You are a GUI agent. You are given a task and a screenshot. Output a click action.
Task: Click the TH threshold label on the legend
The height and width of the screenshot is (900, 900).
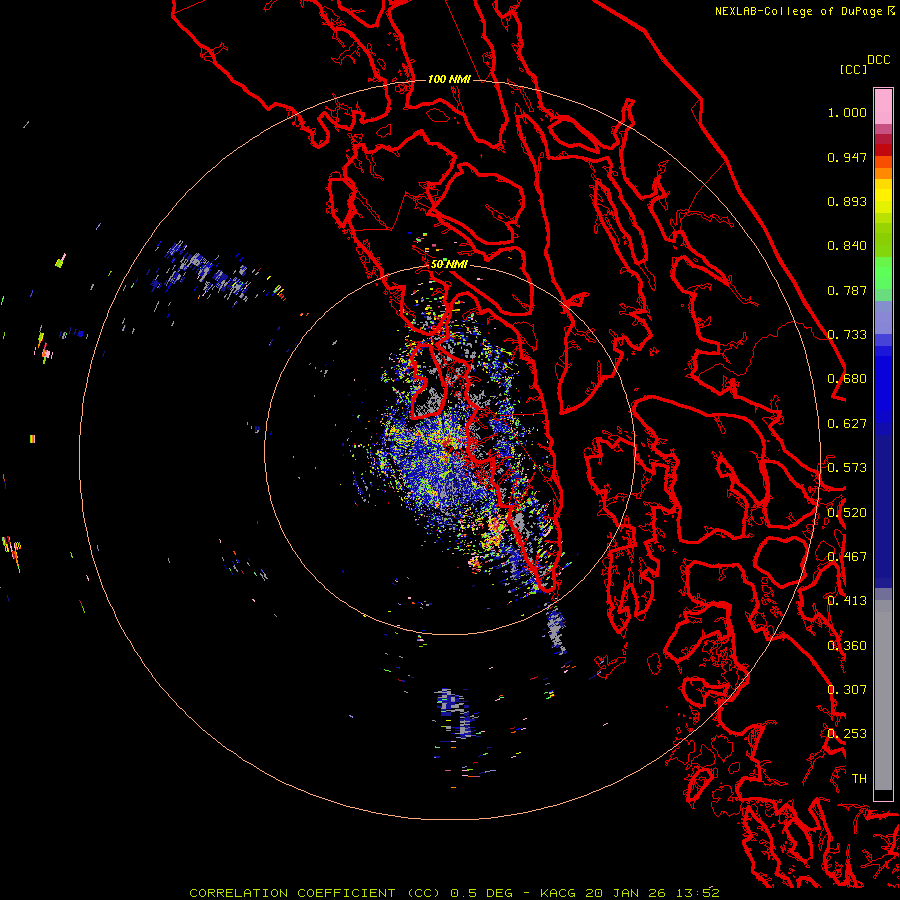(x=859, y=779)
